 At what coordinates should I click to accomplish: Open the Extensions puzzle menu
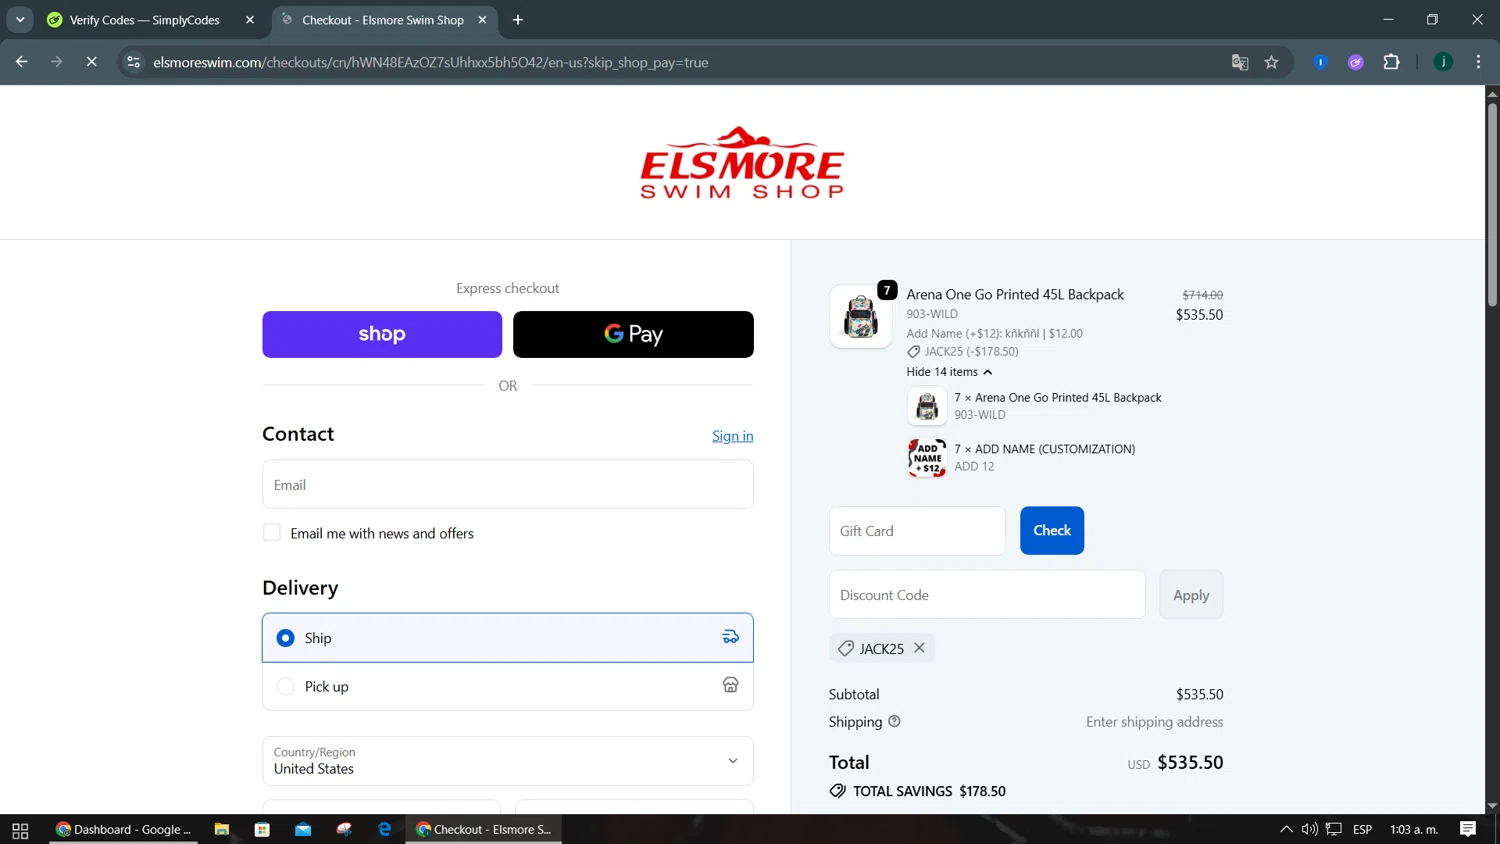(x=1392, y=62)
